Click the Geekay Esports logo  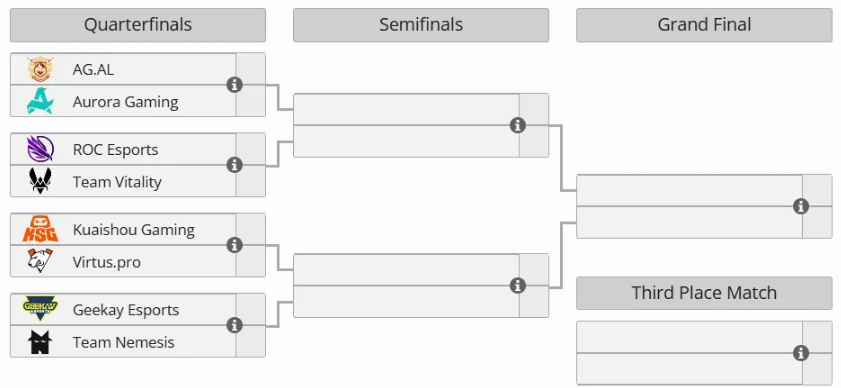pos(40,309)
